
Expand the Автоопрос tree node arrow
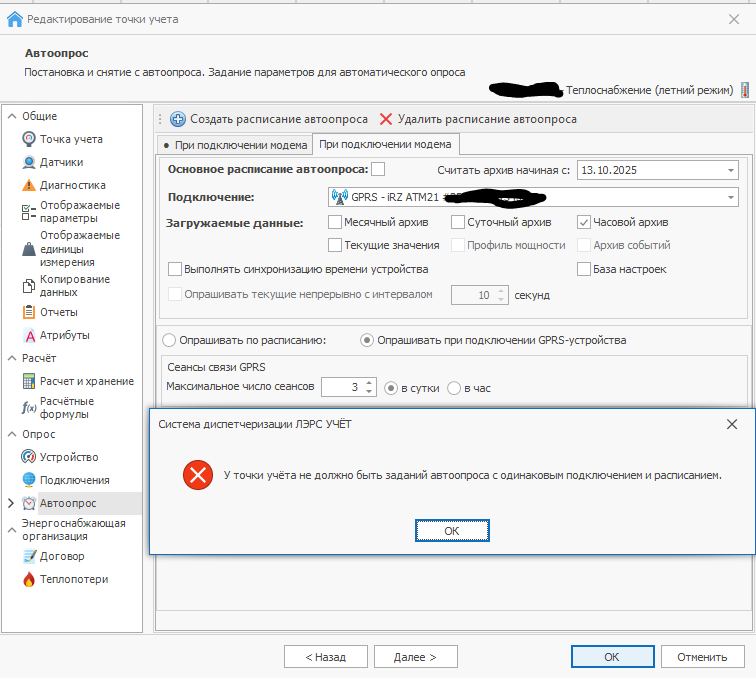(x=11, y=503)
